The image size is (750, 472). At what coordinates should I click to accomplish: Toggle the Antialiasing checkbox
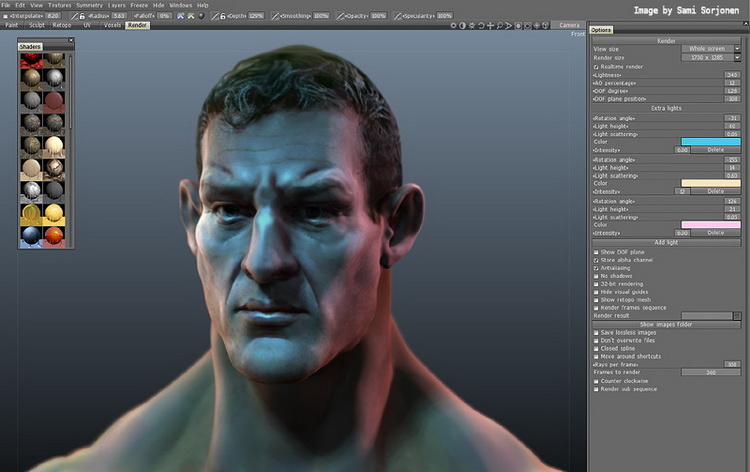[x=596, y=268]
